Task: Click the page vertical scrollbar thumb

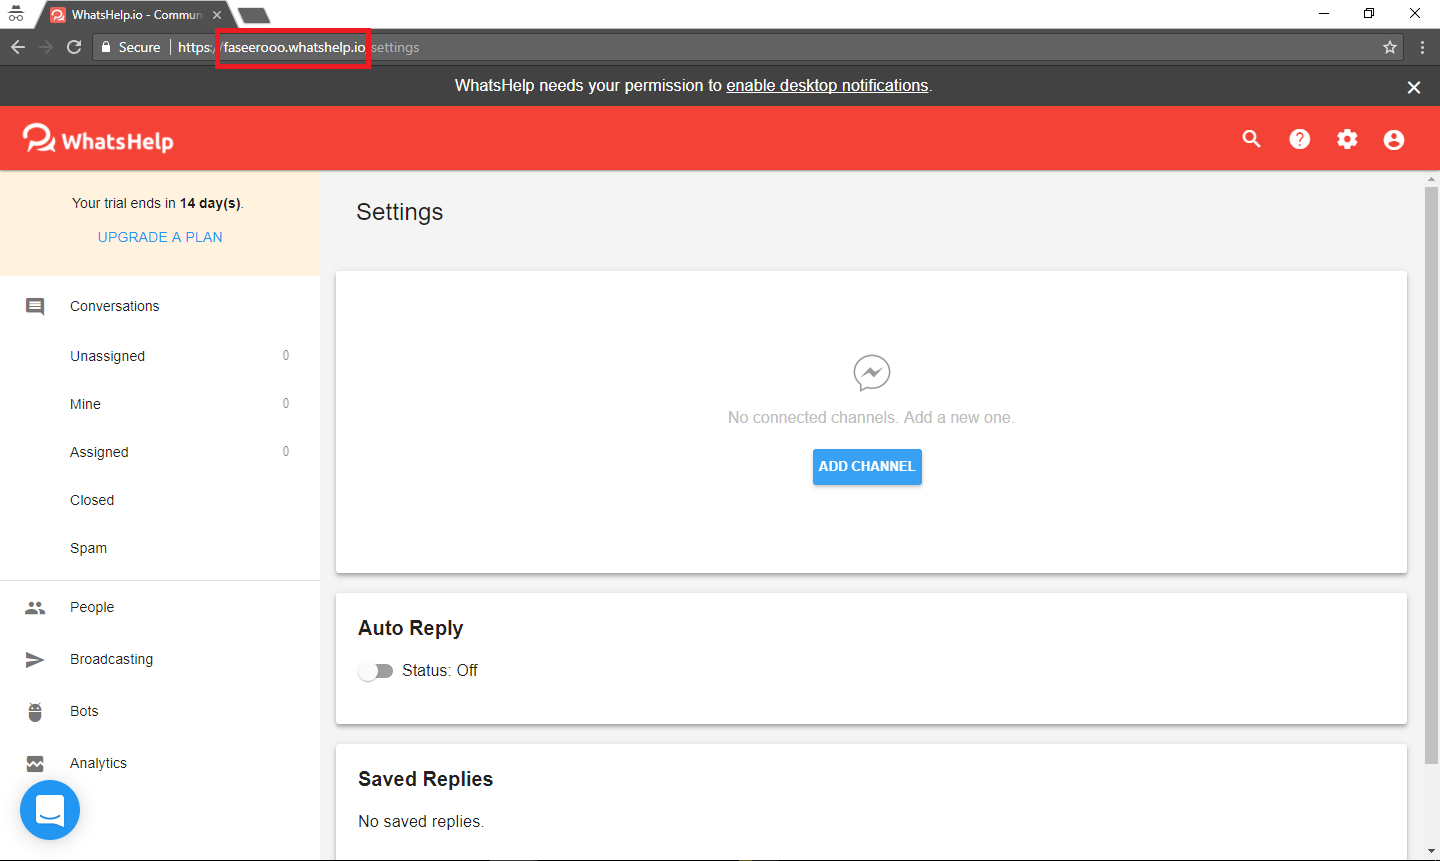Action: tap(1431, 475)
